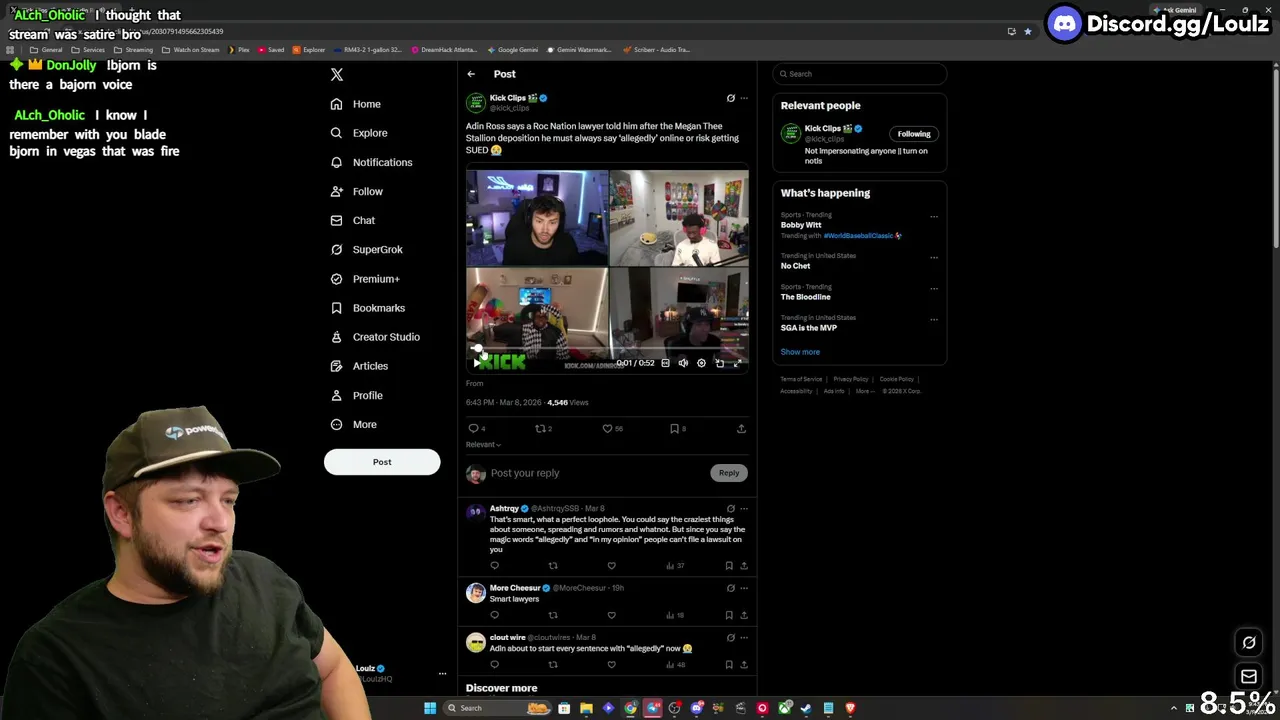Screen dimensions: 1280x720
Task: Like clout wire's reply
Action: pyautogui.click(x=611, y=664)
